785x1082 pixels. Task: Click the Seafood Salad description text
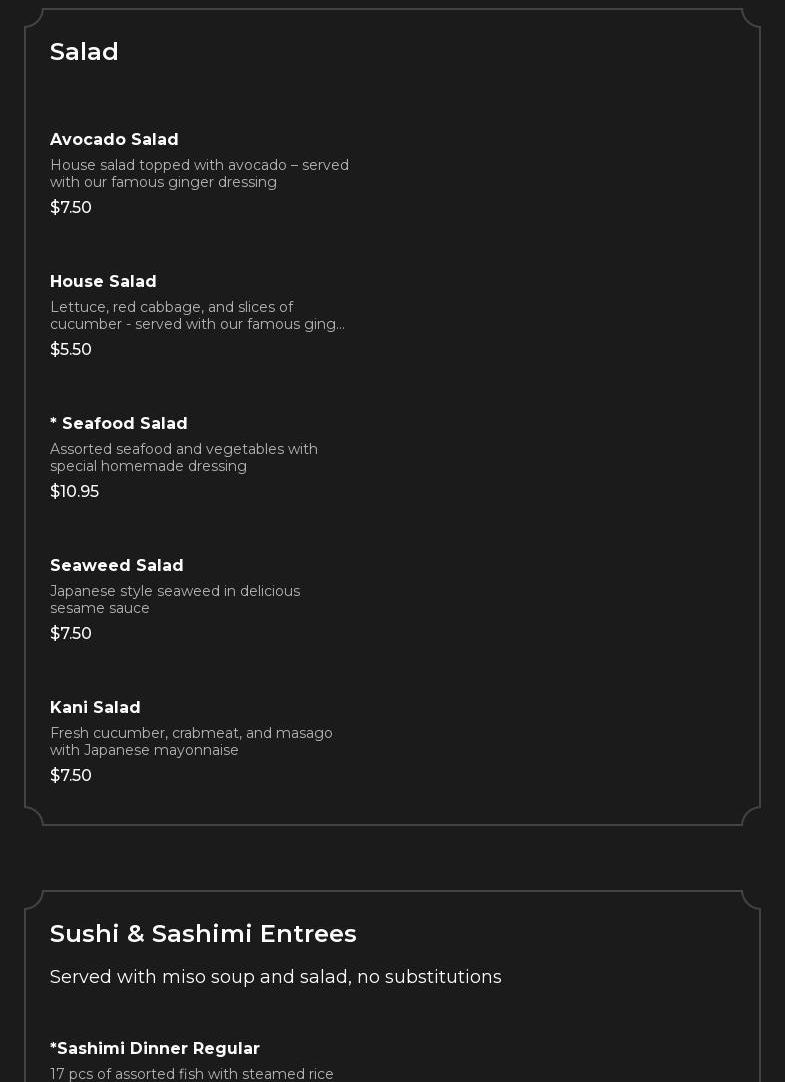click(x=184, y=458)
